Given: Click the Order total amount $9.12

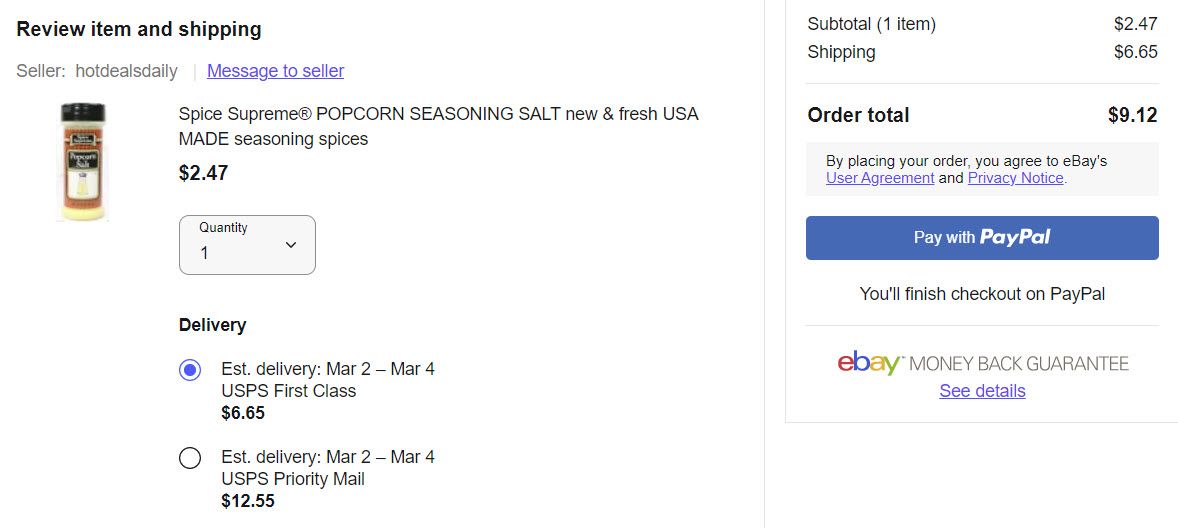Looking at the screenshot, I should [1132, 115].
